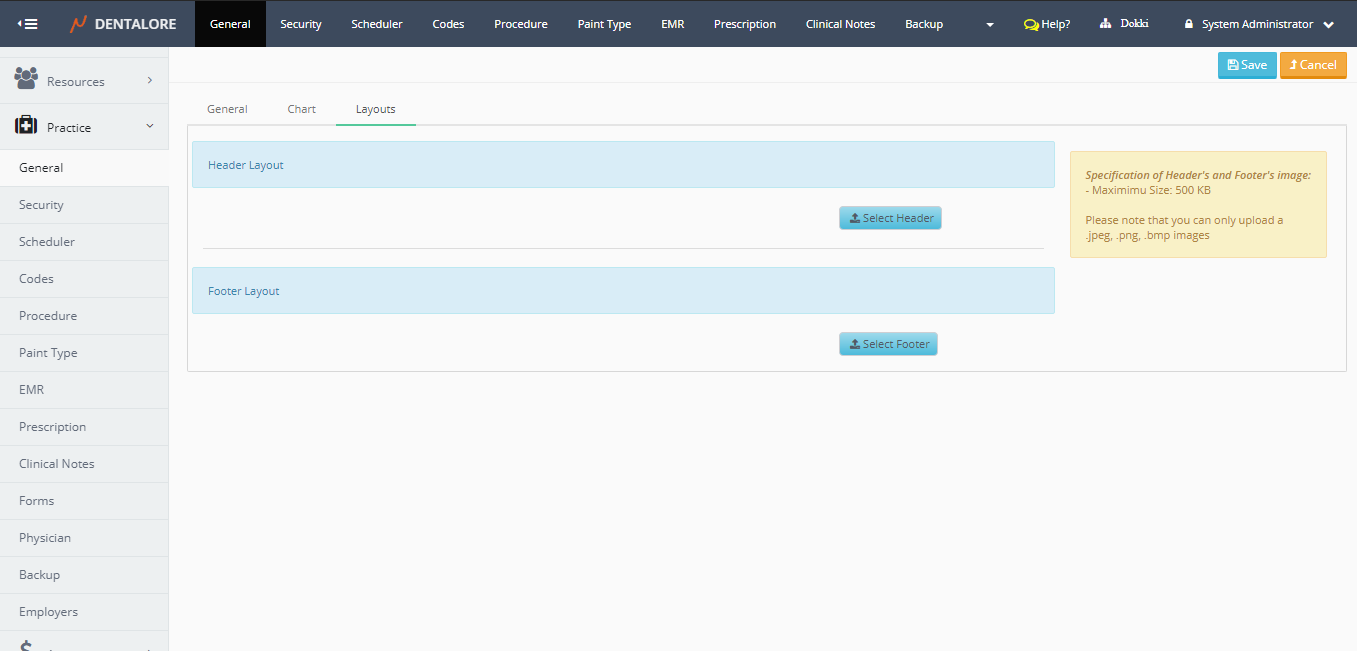1357x651 pixels.
Task: Save the layout settings
Action: coord(1246,65)
